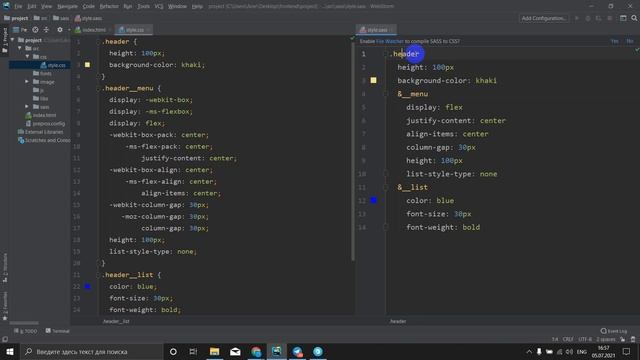Viewport: 640px width, 360px height.
Task: Click fold marker beside .header__menu in CSS editor
Action: 98,88
